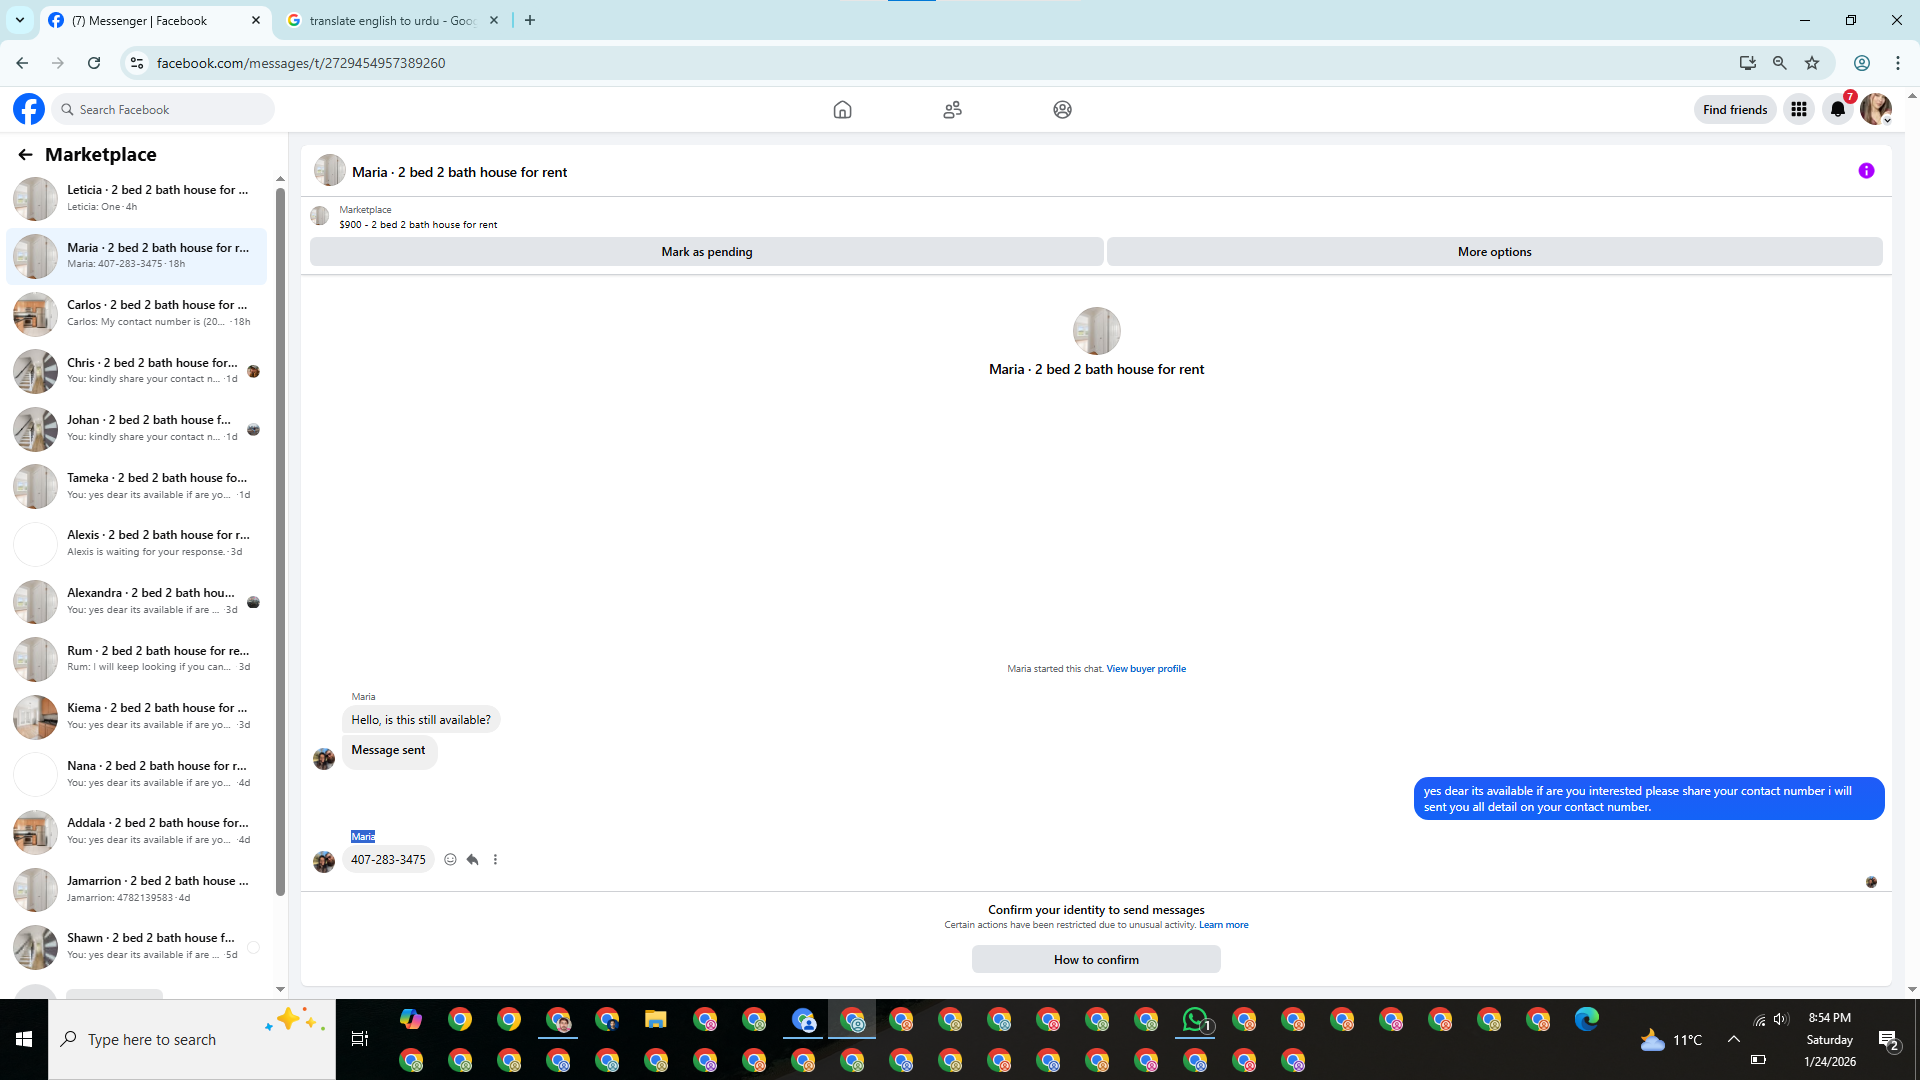Click the Mark as pending button
The height and width of the screenshot is (1080, 1920).
coord(706,252)
